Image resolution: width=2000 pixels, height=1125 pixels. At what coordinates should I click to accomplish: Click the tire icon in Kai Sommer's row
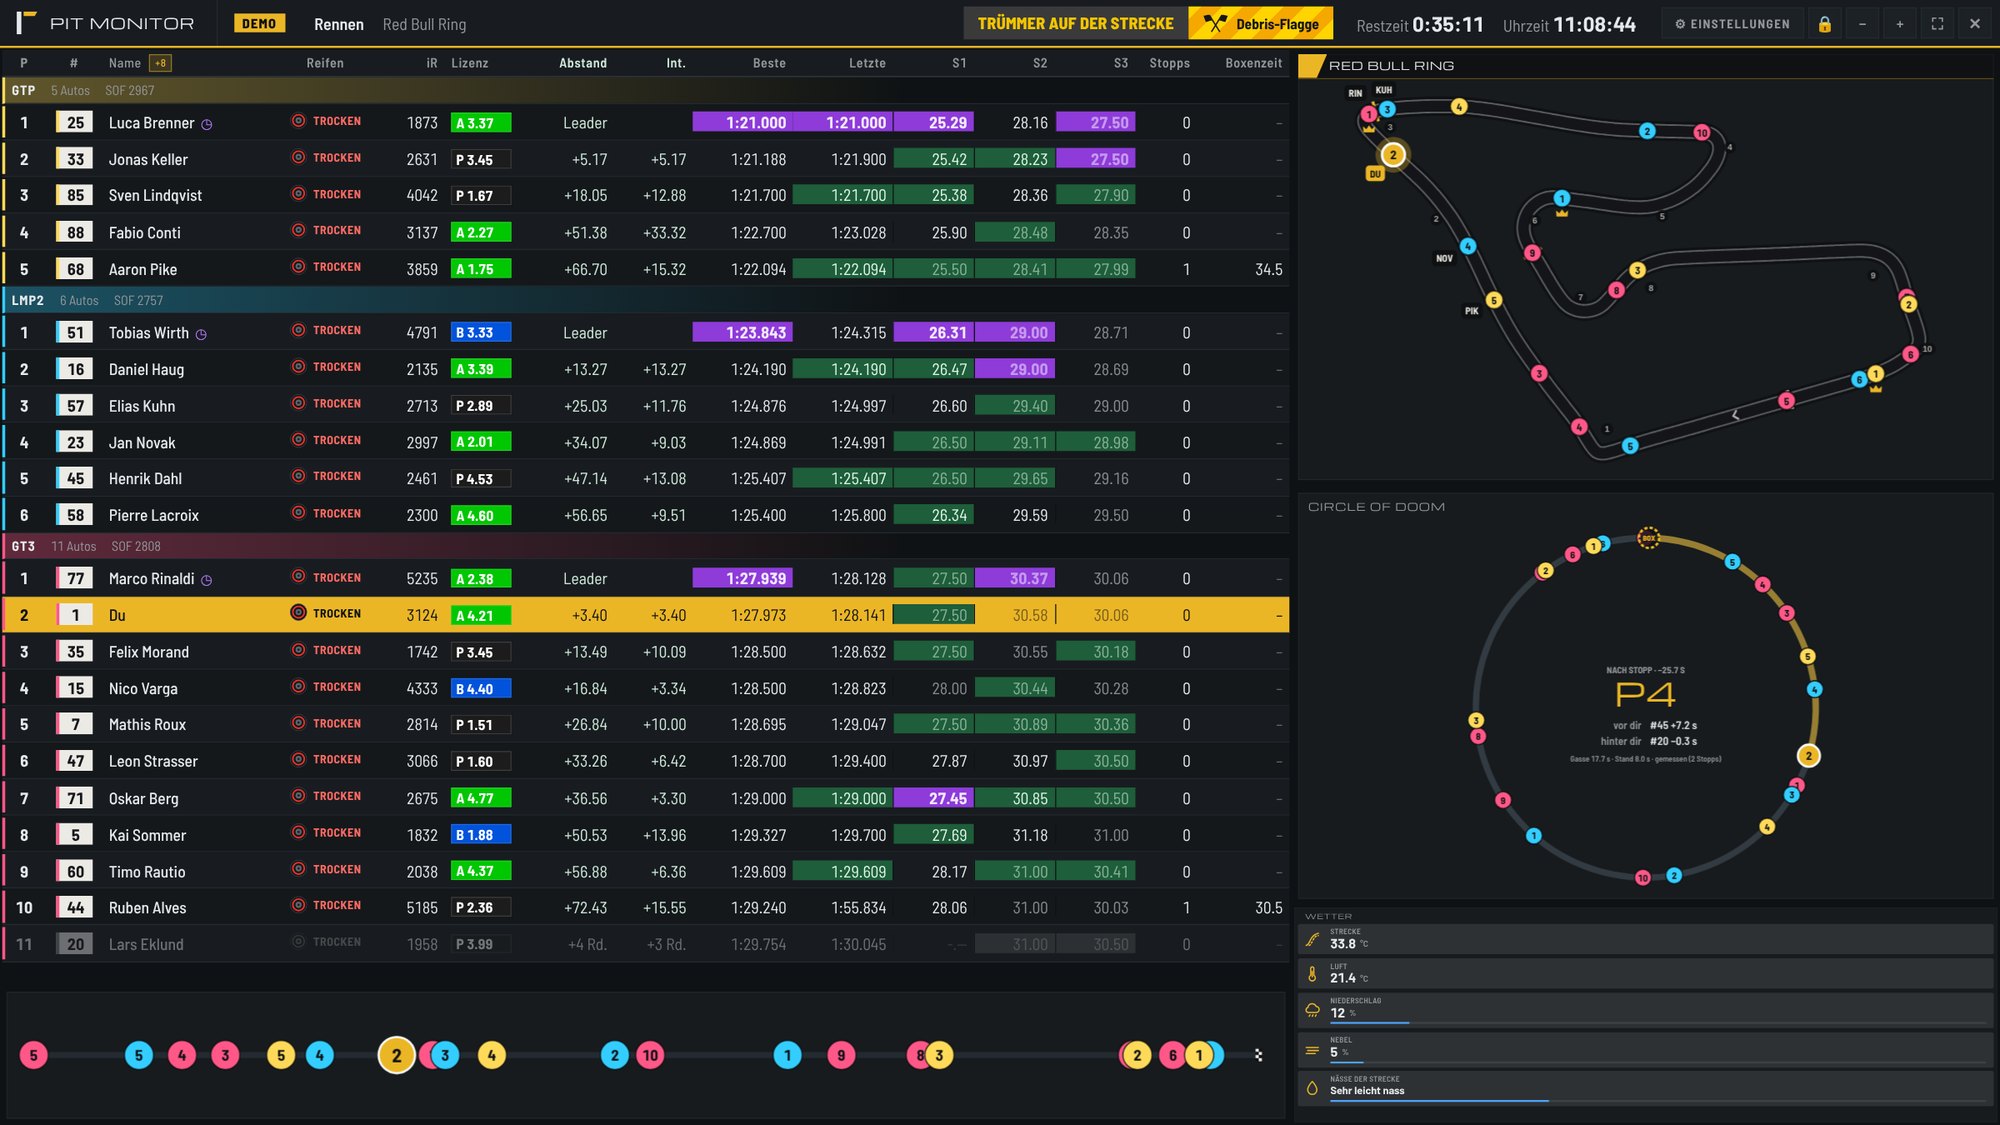(x=298, y=832)
